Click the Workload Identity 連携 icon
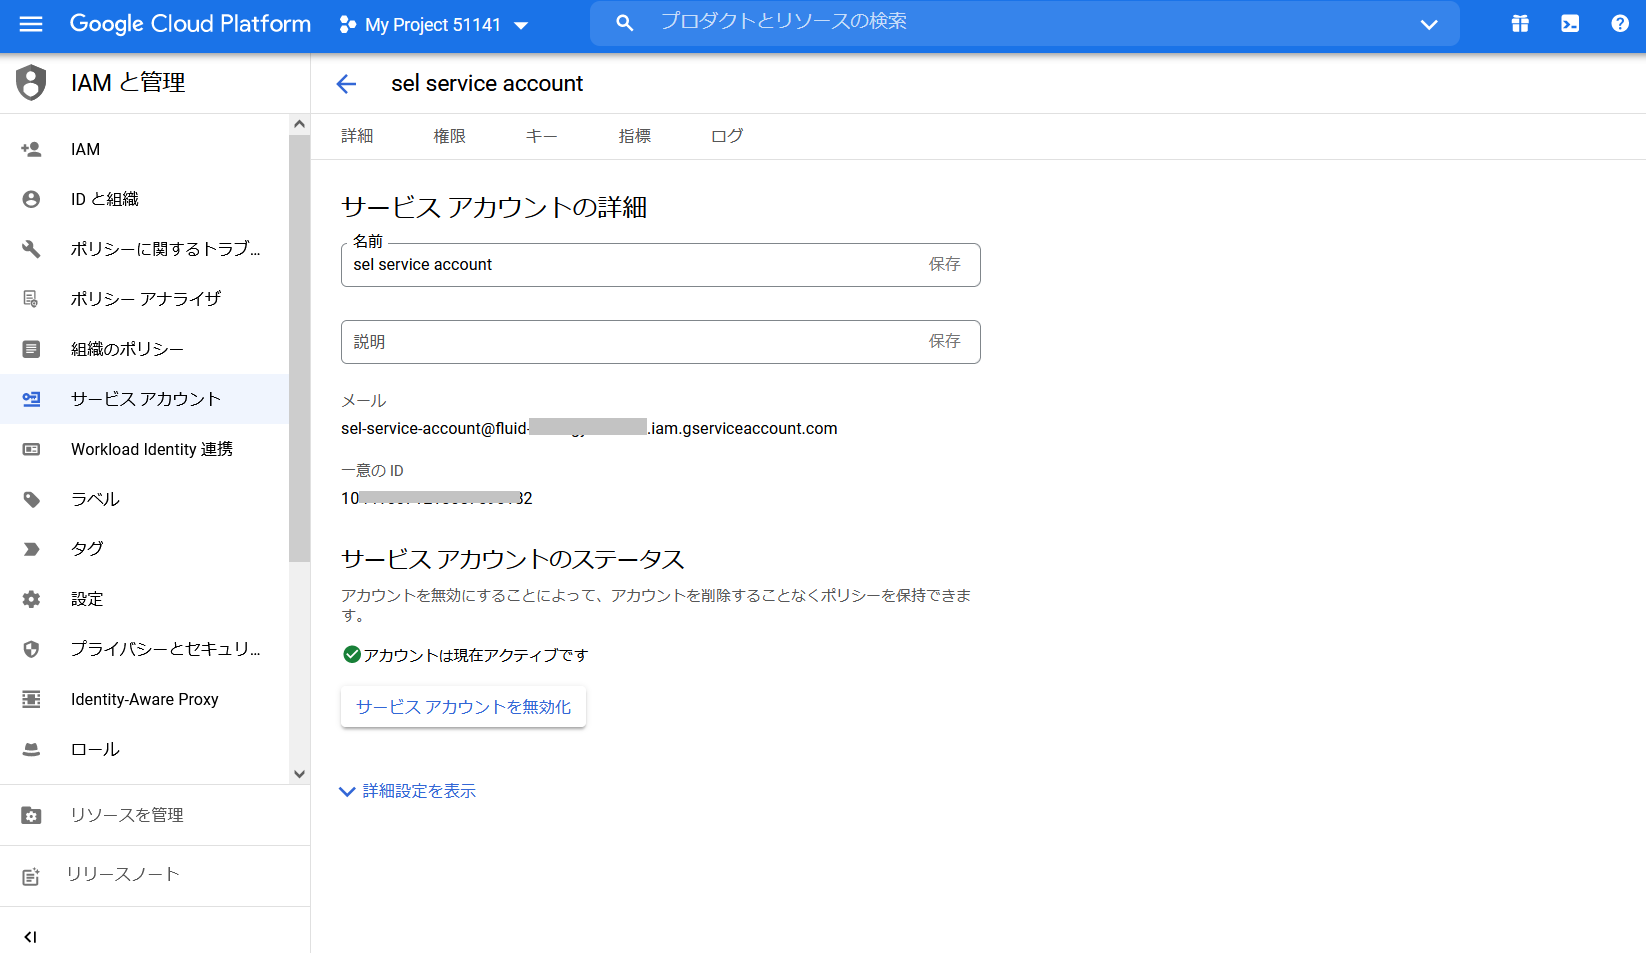1646x953 pixels. [31, 449]
